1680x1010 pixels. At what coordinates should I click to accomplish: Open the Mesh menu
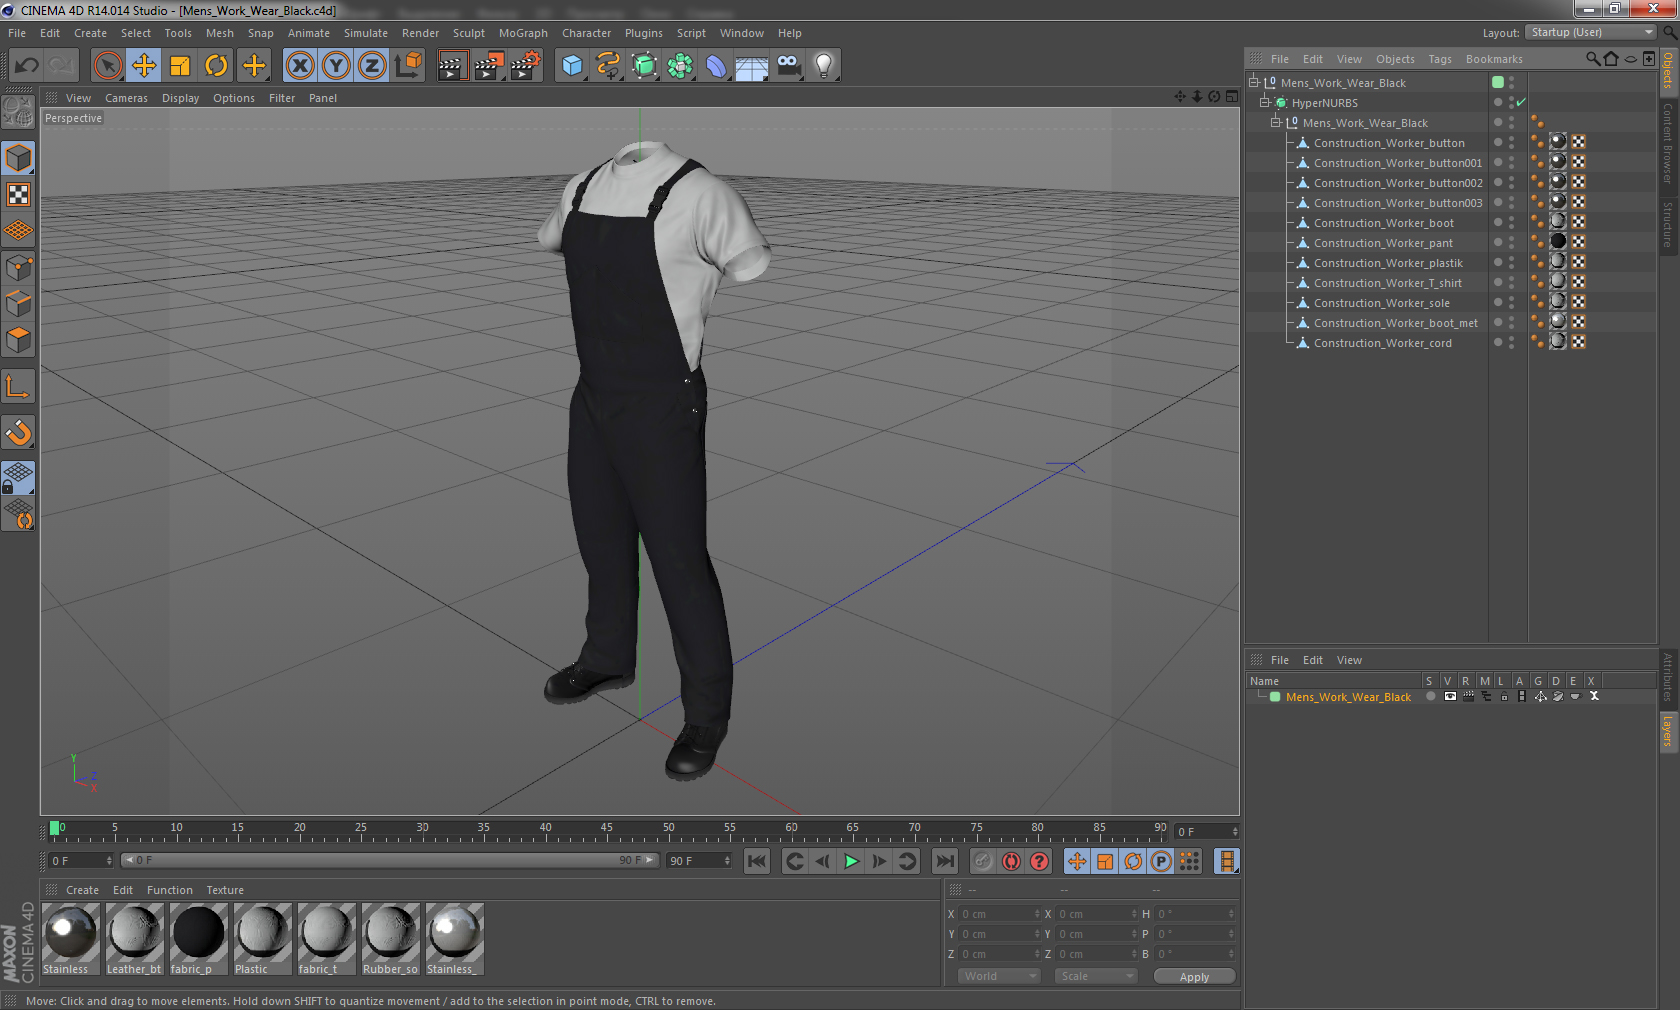[x=220, y=33]
